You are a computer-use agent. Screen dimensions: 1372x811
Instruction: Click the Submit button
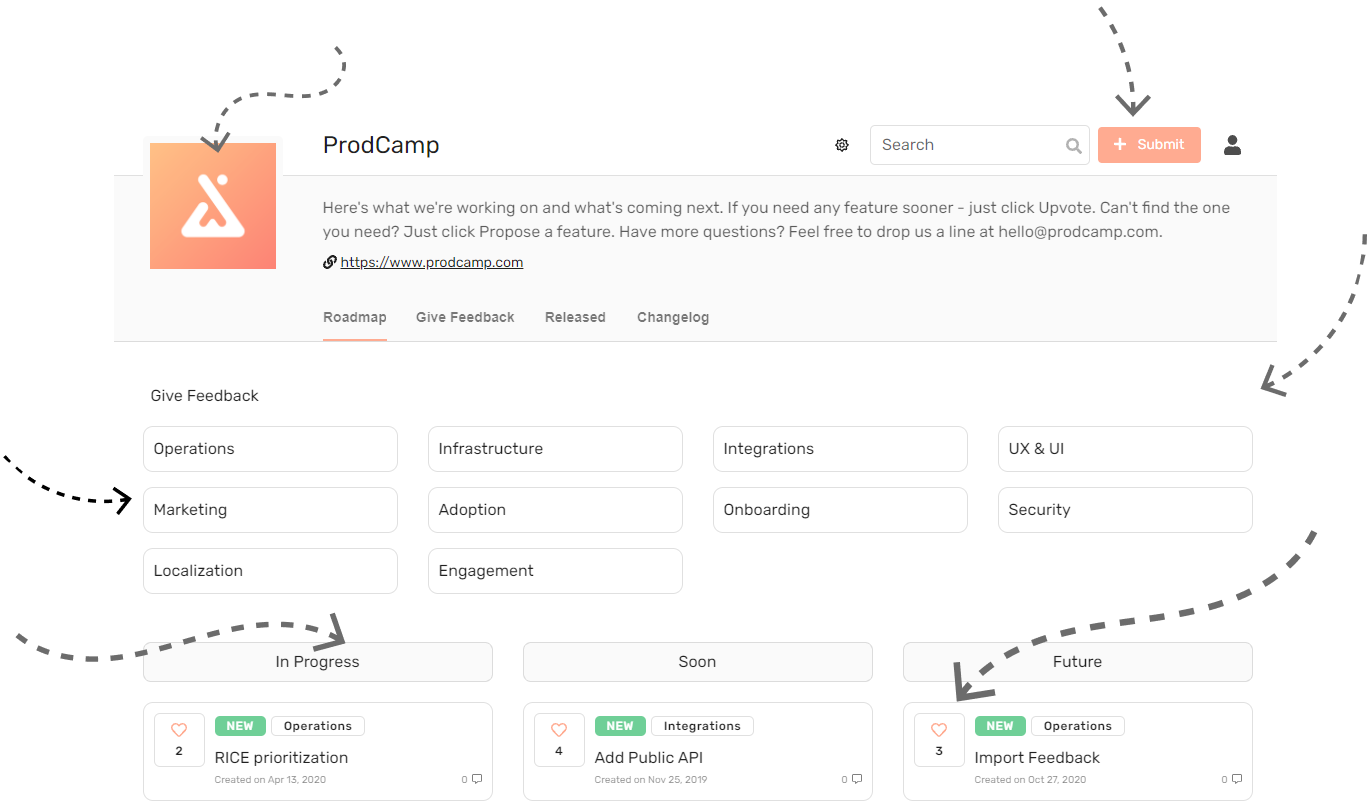point(1149,145)
